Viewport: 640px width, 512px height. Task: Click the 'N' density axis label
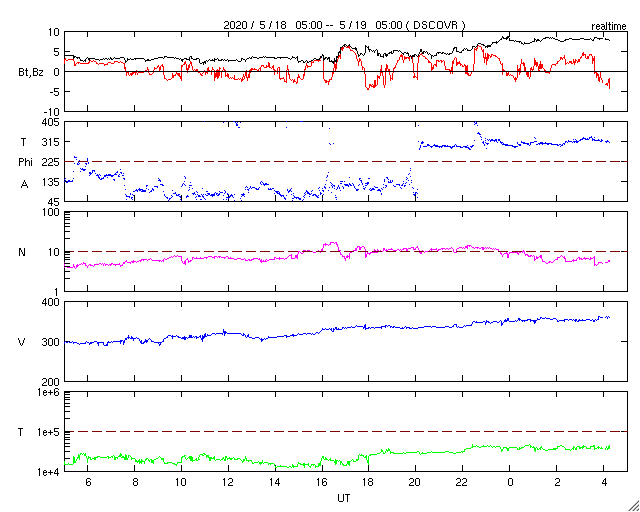pos(22,252)
